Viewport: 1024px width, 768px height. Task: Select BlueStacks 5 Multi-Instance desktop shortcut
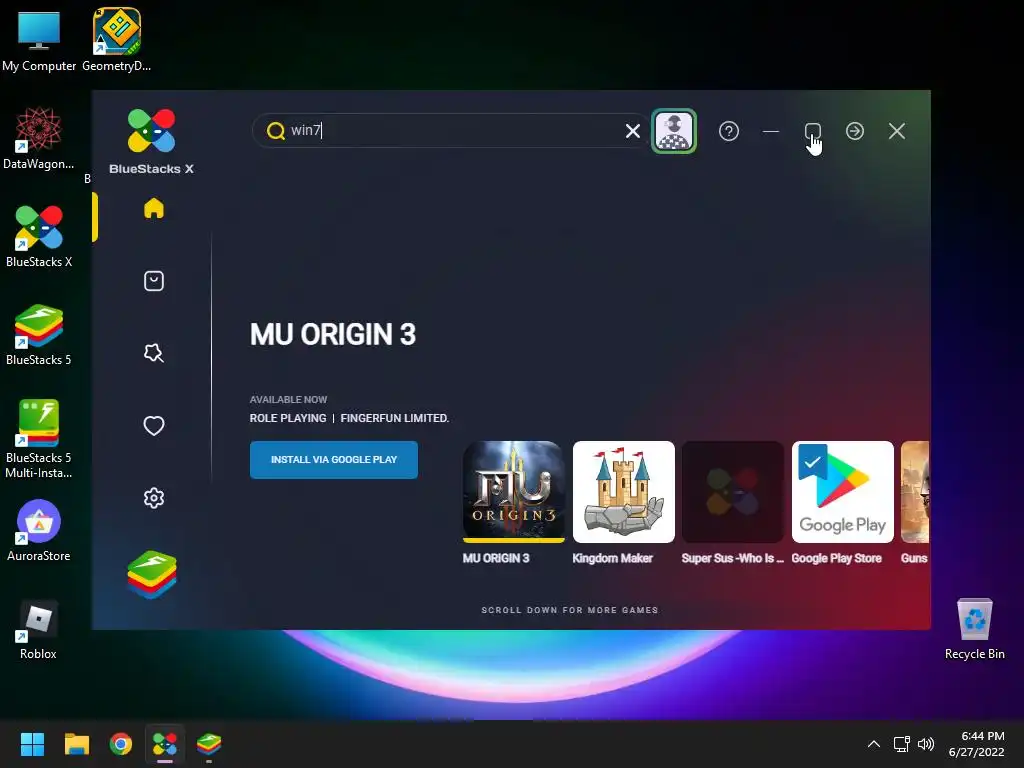39,439
